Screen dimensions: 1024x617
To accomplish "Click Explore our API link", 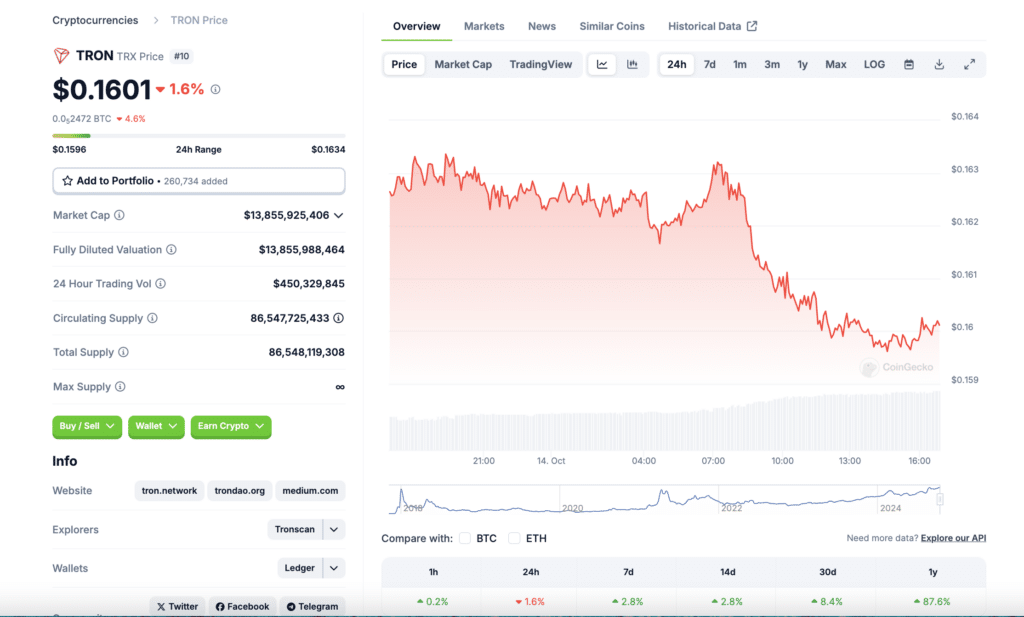I will (953, 538).
